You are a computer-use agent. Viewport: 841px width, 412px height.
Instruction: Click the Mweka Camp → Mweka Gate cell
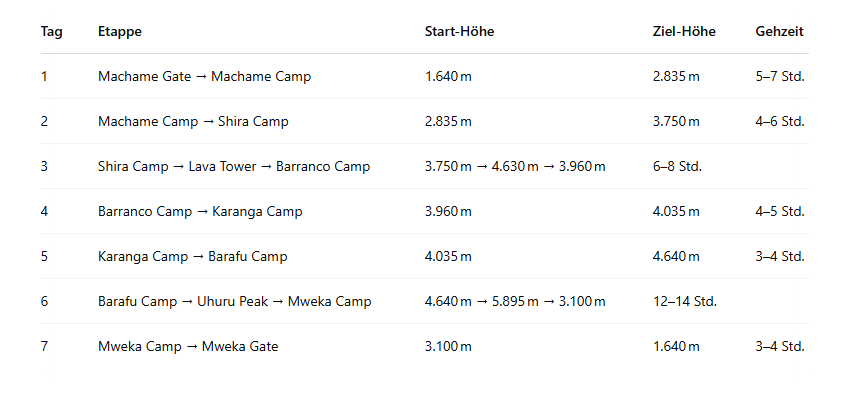pos(188,346)
